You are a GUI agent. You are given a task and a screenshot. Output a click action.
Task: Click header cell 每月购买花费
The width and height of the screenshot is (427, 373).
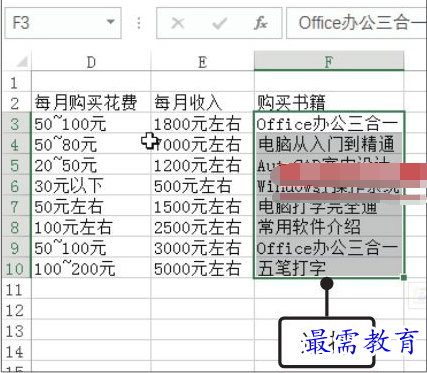(91, 102)
